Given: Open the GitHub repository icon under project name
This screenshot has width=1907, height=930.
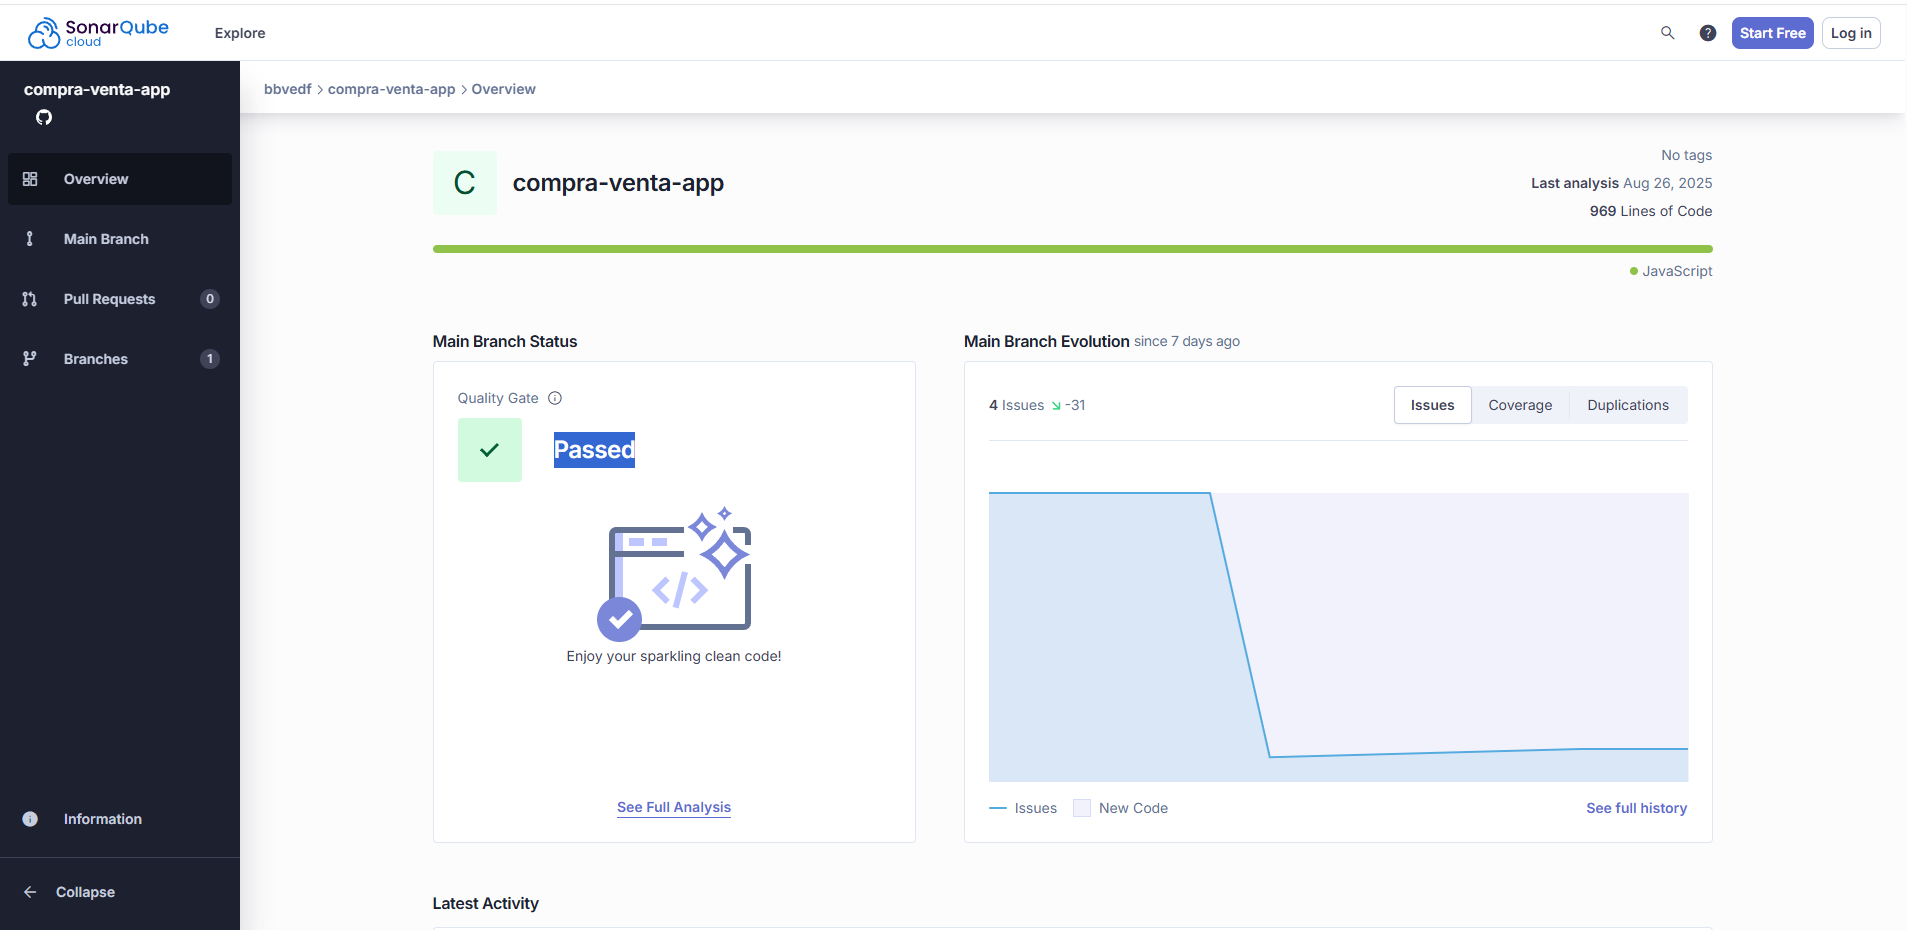Looking at the screenshot, I should (x=44, y=117).
